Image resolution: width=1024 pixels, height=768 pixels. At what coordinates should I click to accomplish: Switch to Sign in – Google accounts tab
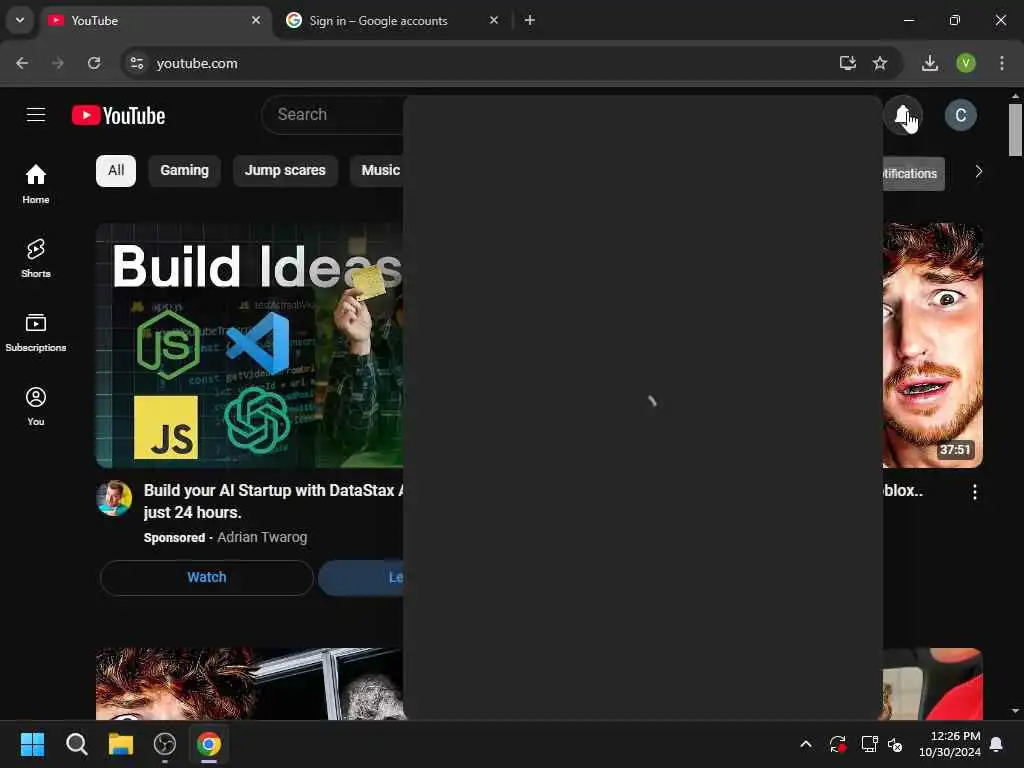coord(392,21)
